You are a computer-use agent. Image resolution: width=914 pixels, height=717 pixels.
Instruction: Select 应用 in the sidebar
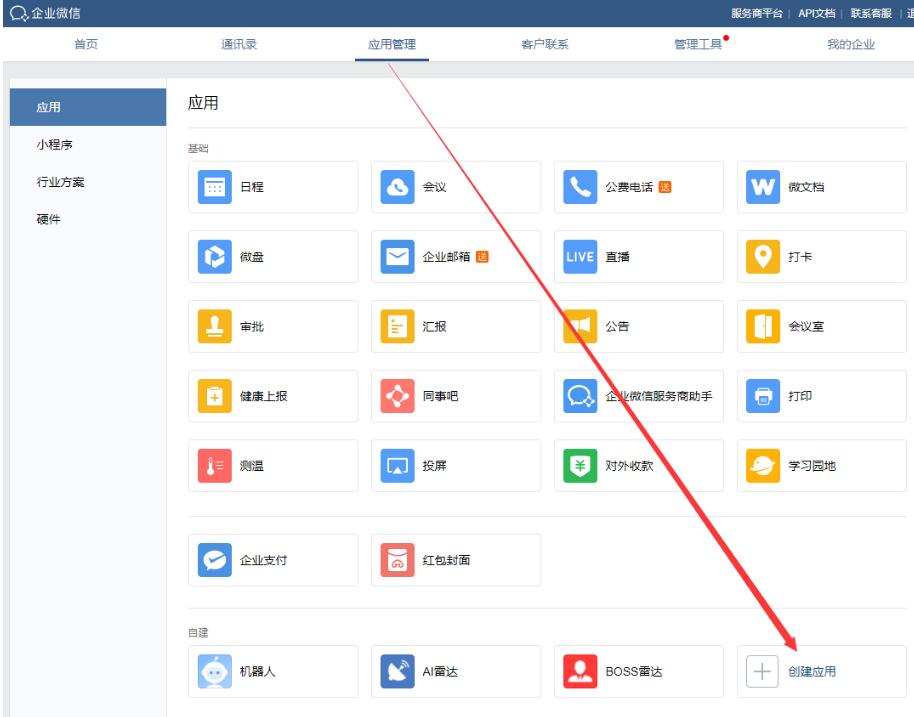(x=88, y=107)
